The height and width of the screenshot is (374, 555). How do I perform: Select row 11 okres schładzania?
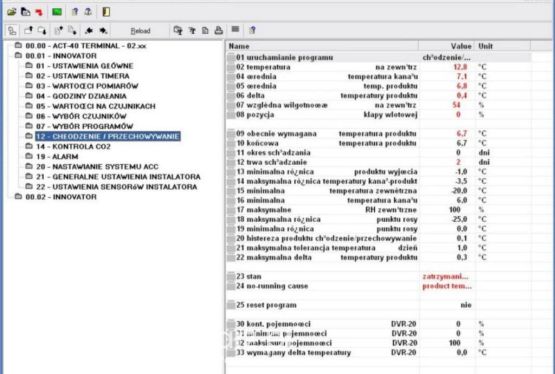coord(378,153)
